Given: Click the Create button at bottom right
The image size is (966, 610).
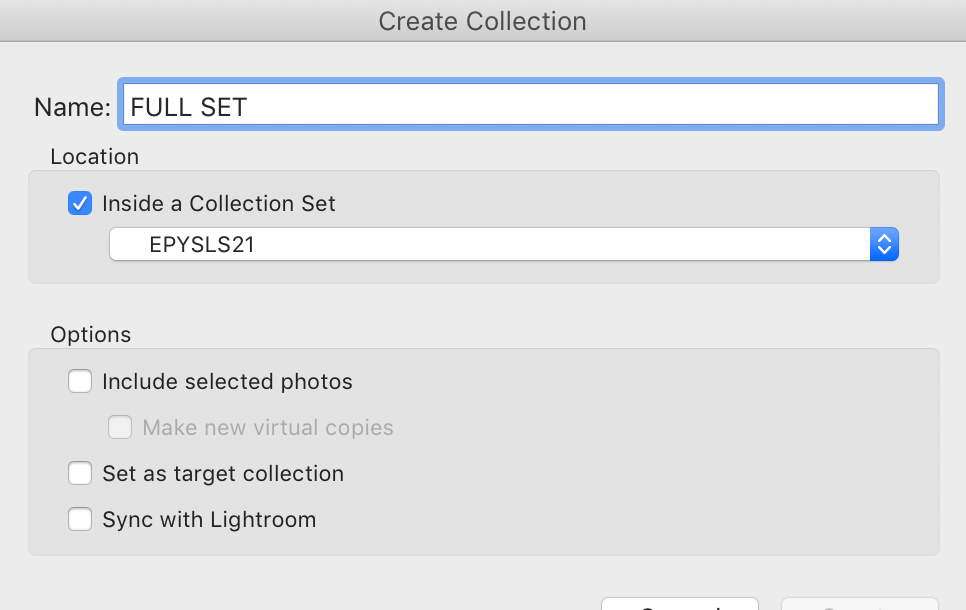Looking at the screenshot, I should tap(860, 603).
